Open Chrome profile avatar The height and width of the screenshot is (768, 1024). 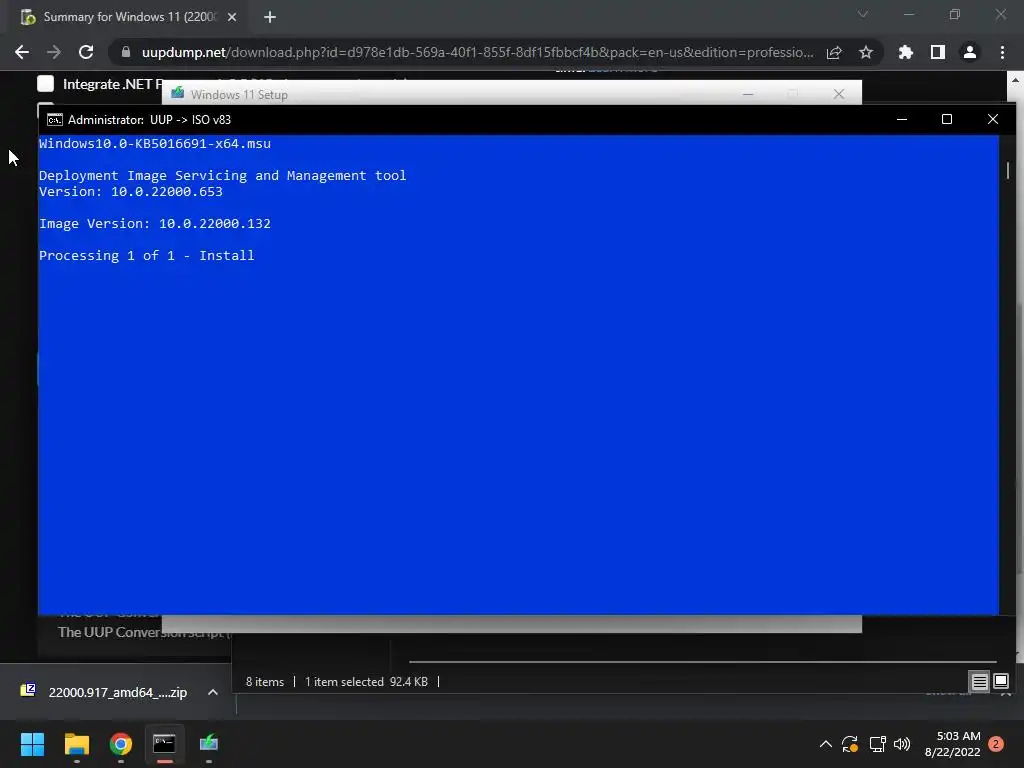pos(970,52)
